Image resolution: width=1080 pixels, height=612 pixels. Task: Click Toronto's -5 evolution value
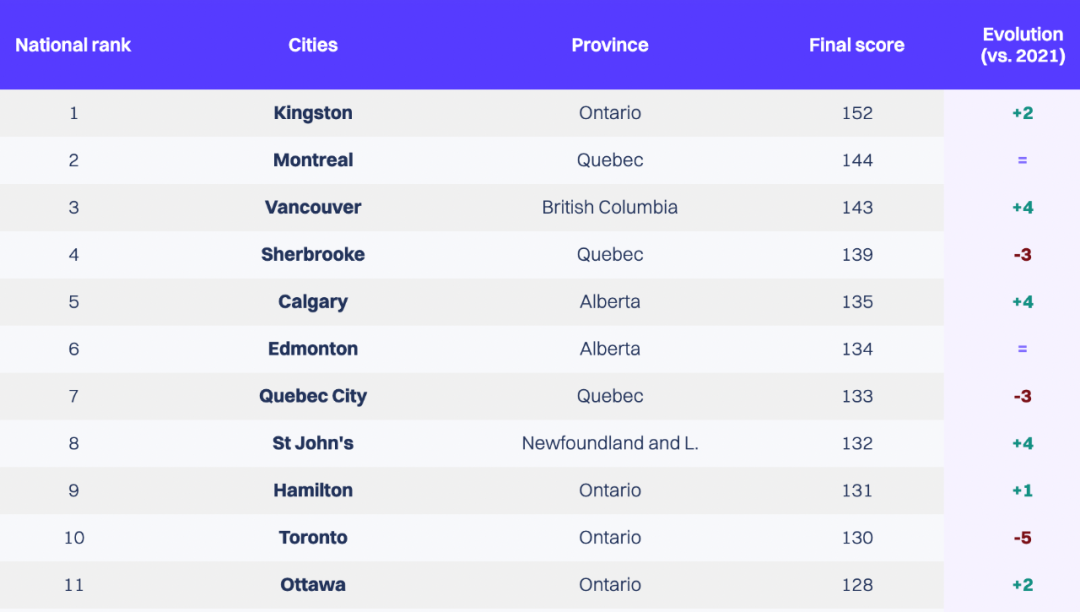1022,538
